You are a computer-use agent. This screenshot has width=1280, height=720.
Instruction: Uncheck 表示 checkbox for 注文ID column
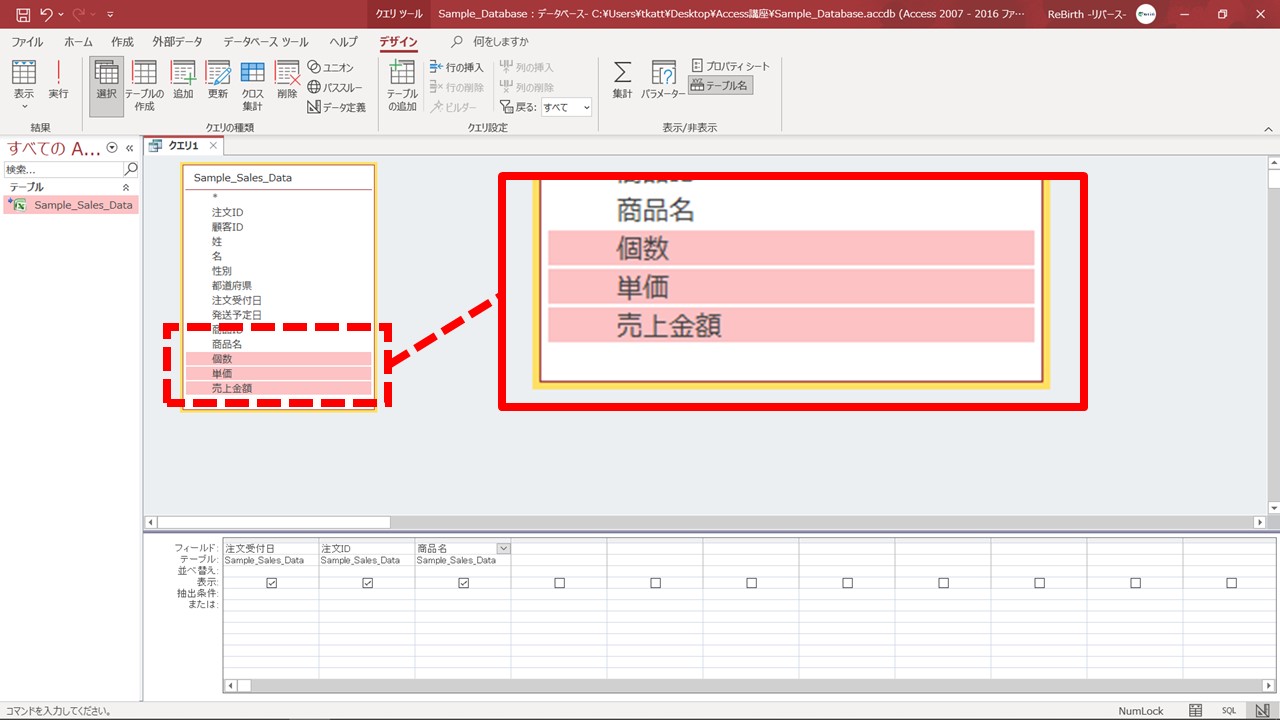pos(367,583)
